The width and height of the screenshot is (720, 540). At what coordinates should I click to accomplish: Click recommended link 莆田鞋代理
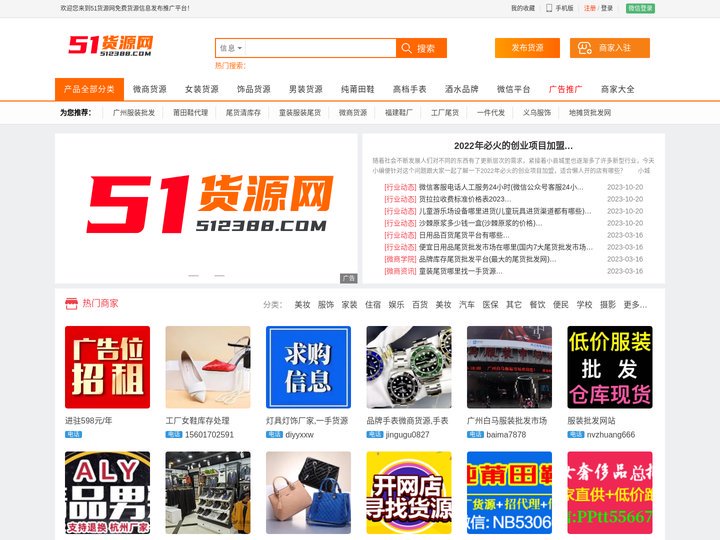(x=191, y=112)
